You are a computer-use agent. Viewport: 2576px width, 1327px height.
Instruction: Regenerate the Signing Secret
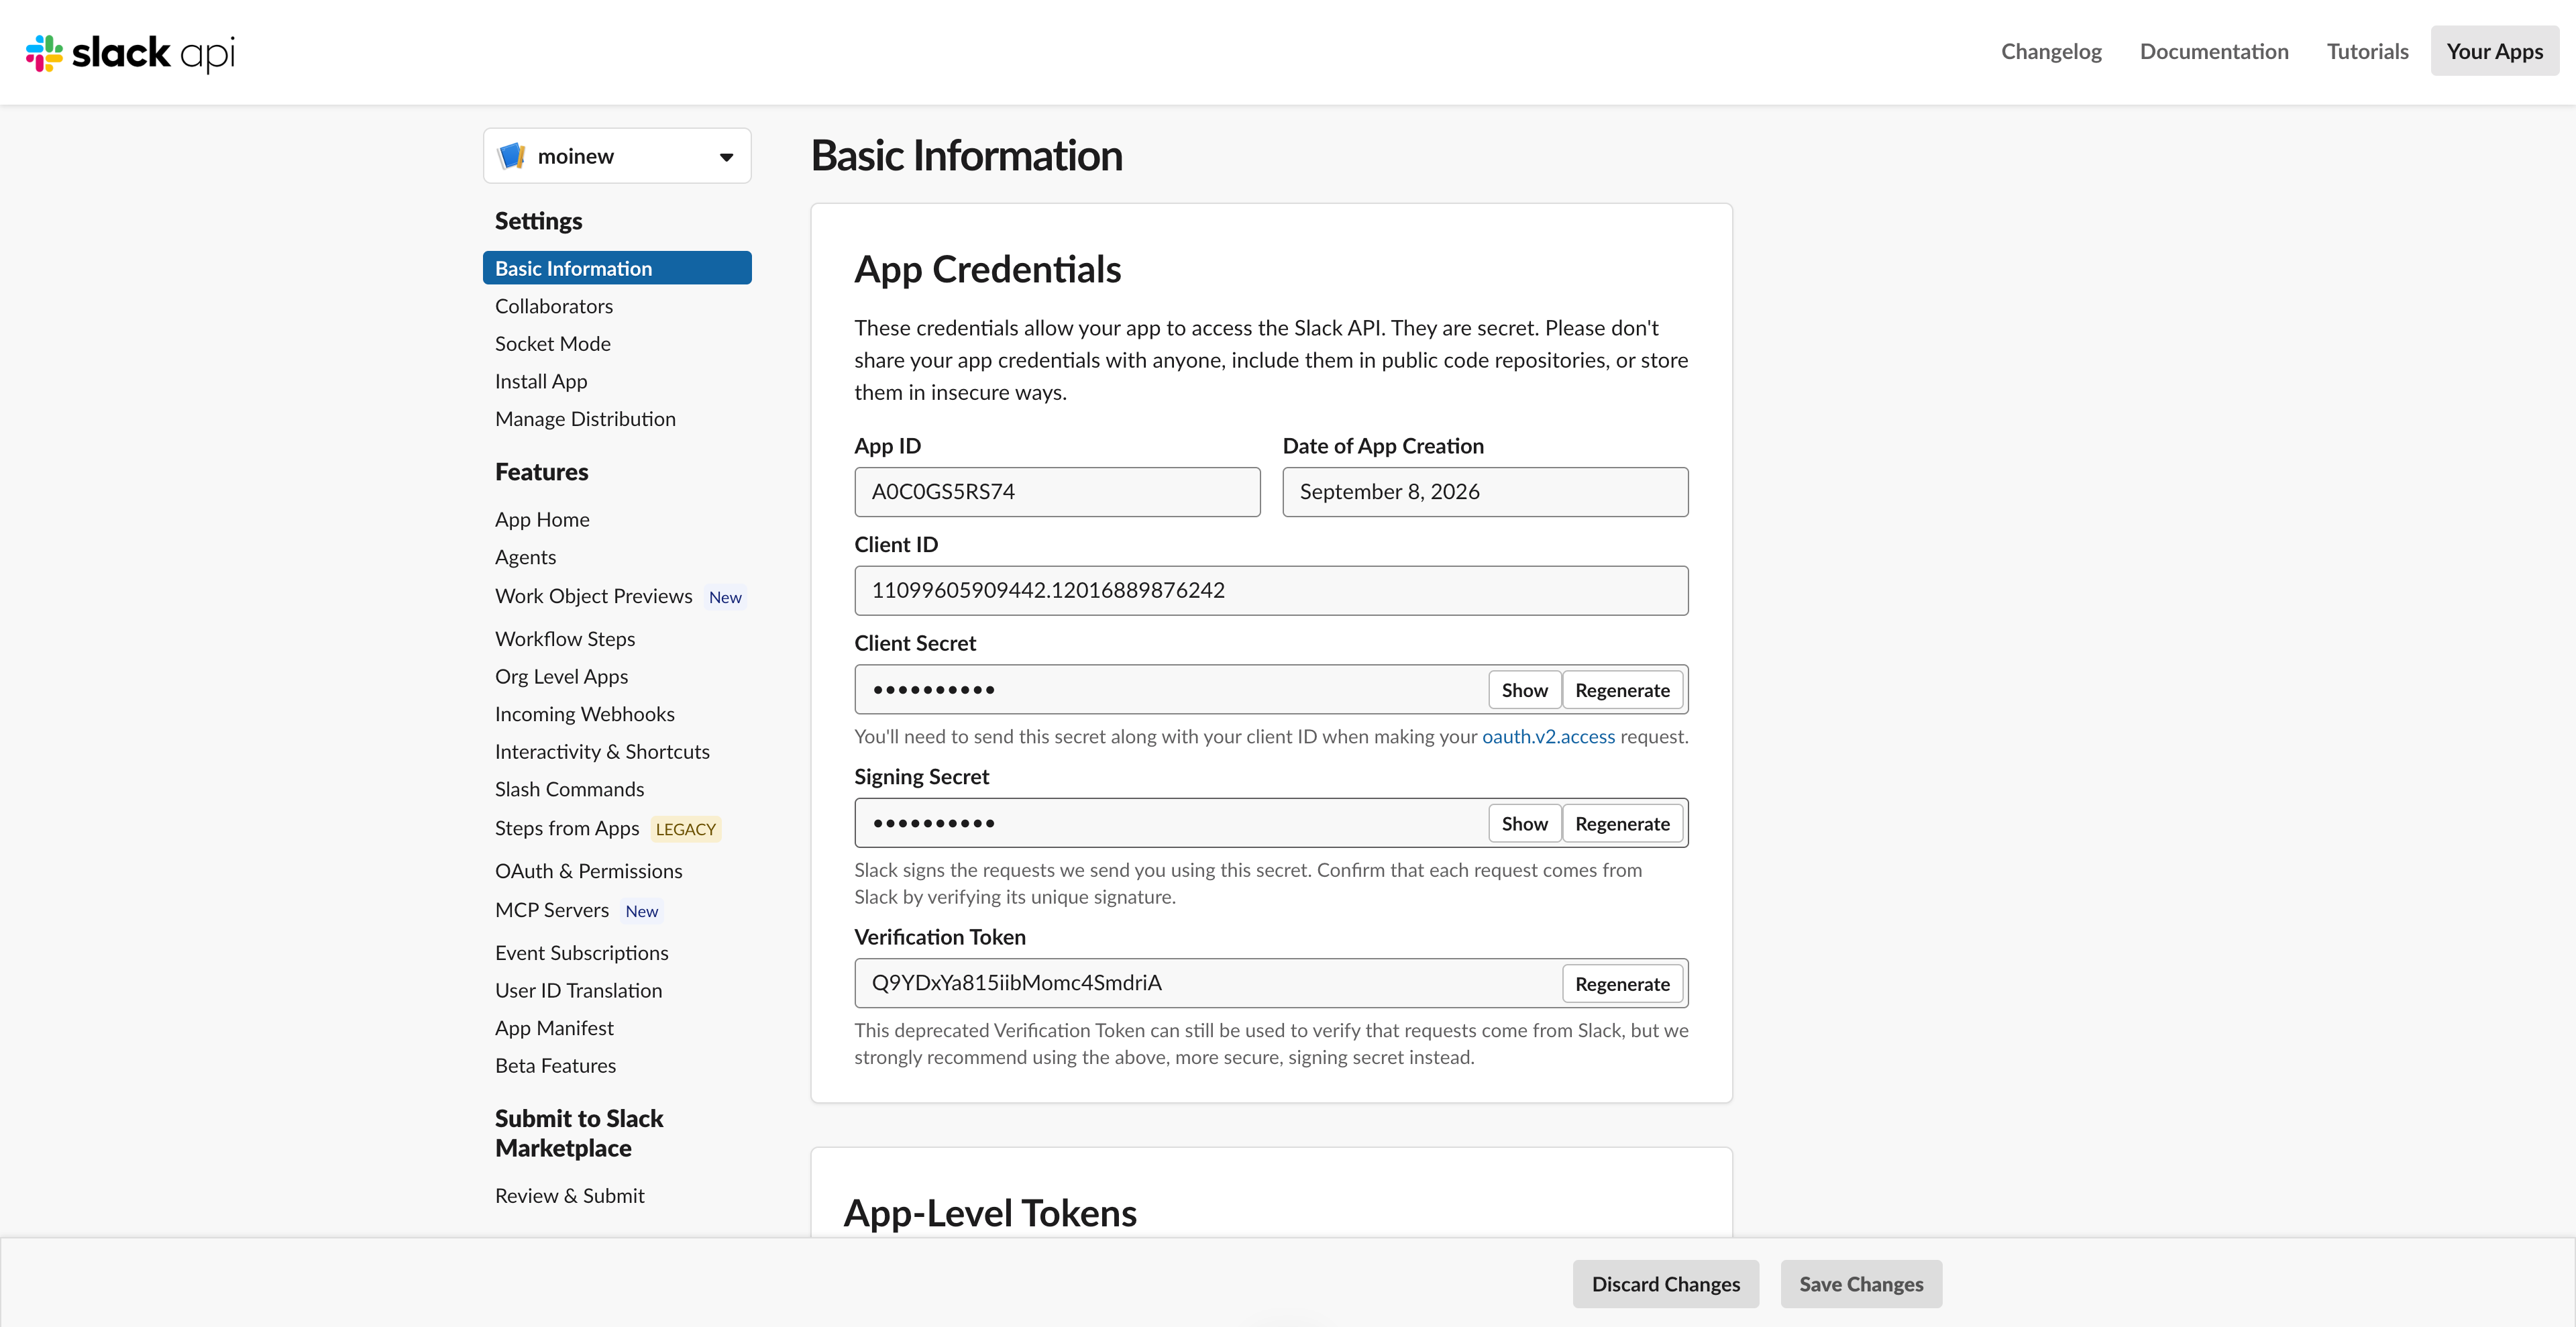tap(1622, 824)
